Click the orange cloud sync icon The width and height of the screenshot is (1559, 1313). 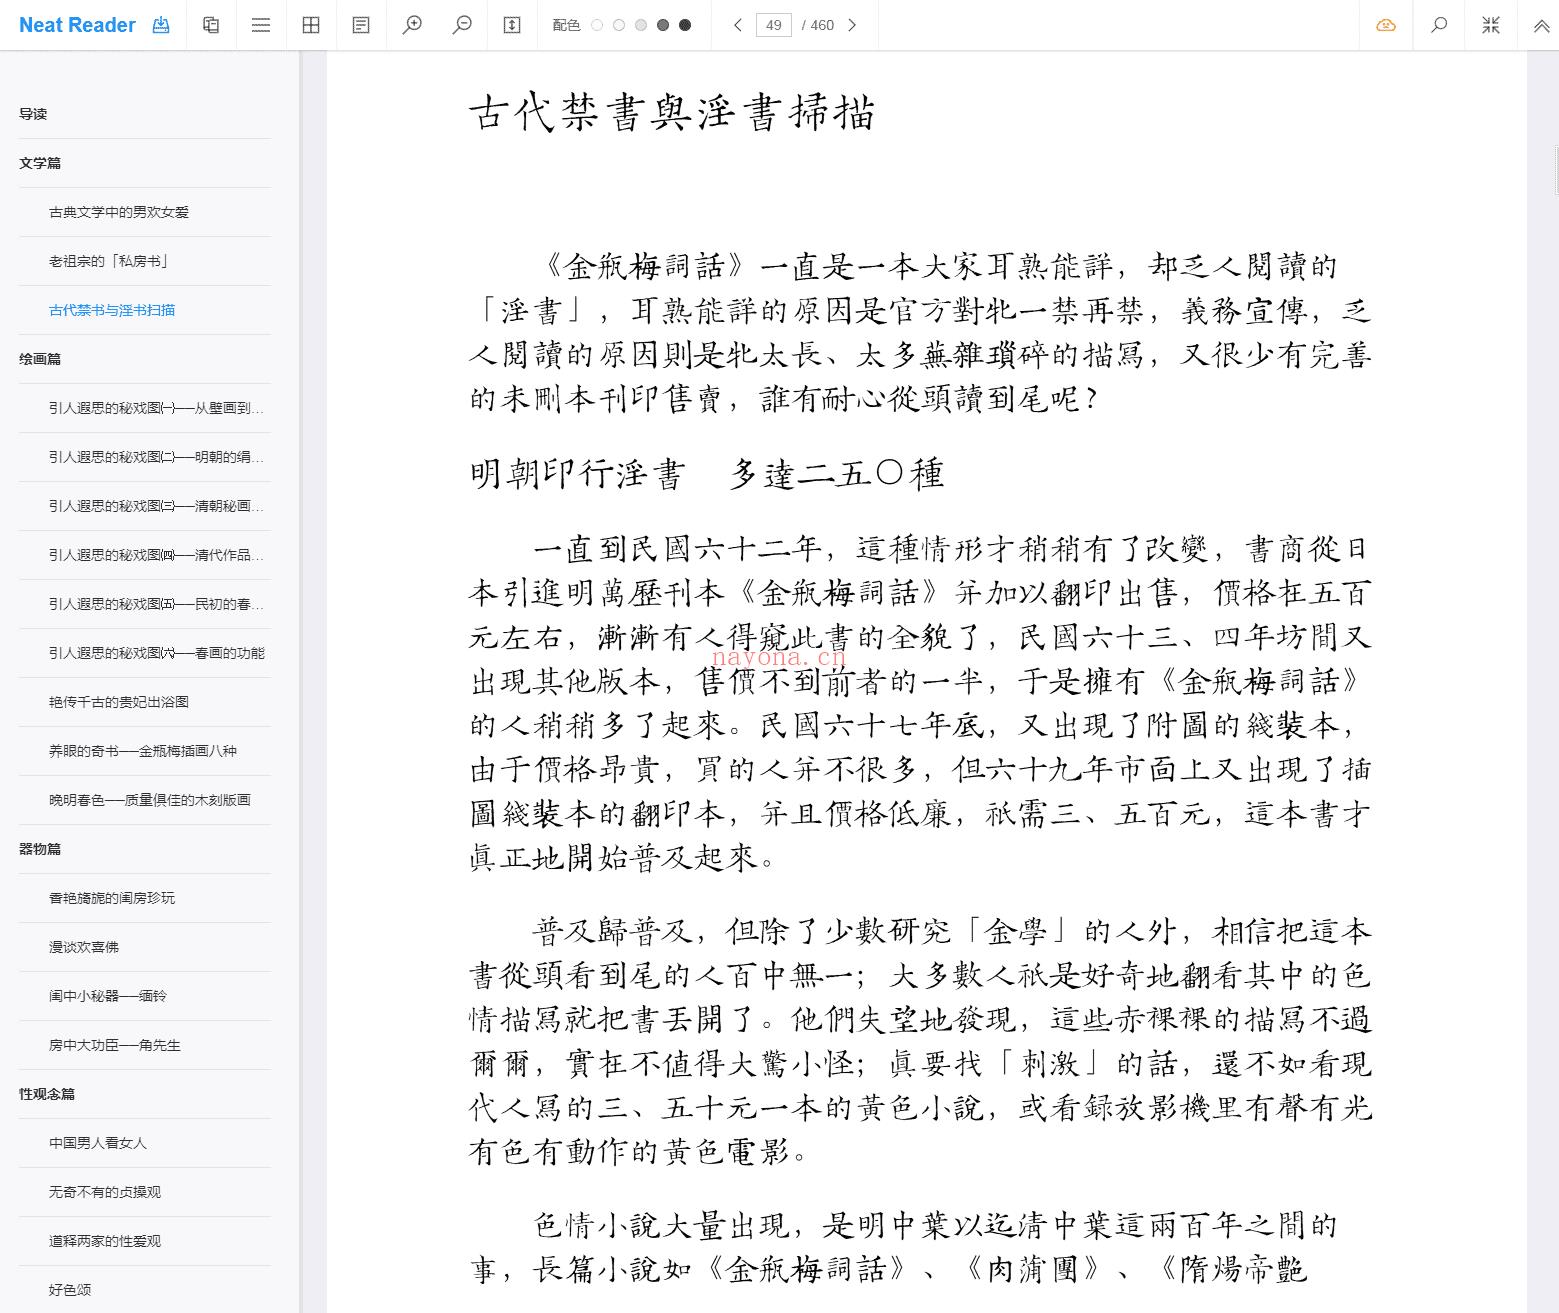coord(1386,25)
